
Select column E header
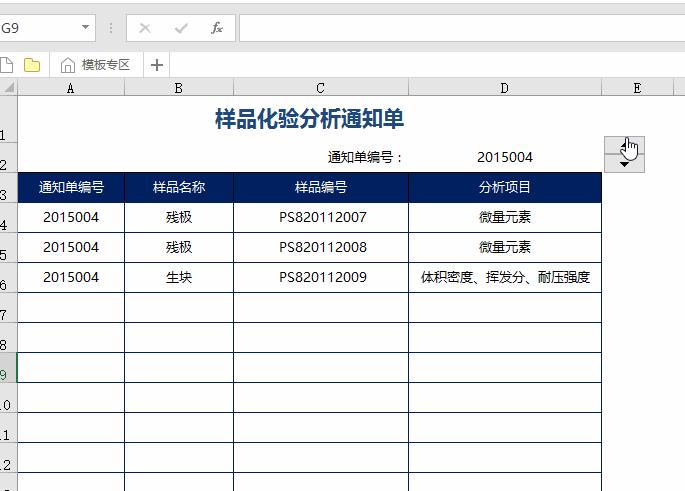[637, 88]
